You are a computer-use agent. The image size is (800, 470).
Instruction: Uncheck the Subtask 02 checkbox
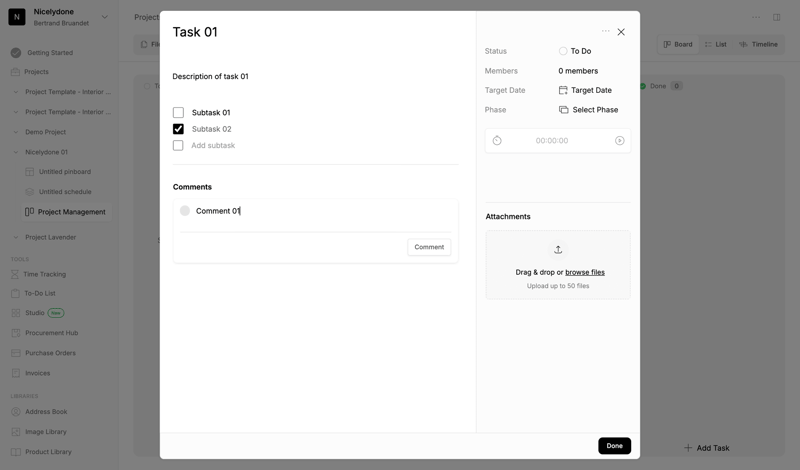178,129
